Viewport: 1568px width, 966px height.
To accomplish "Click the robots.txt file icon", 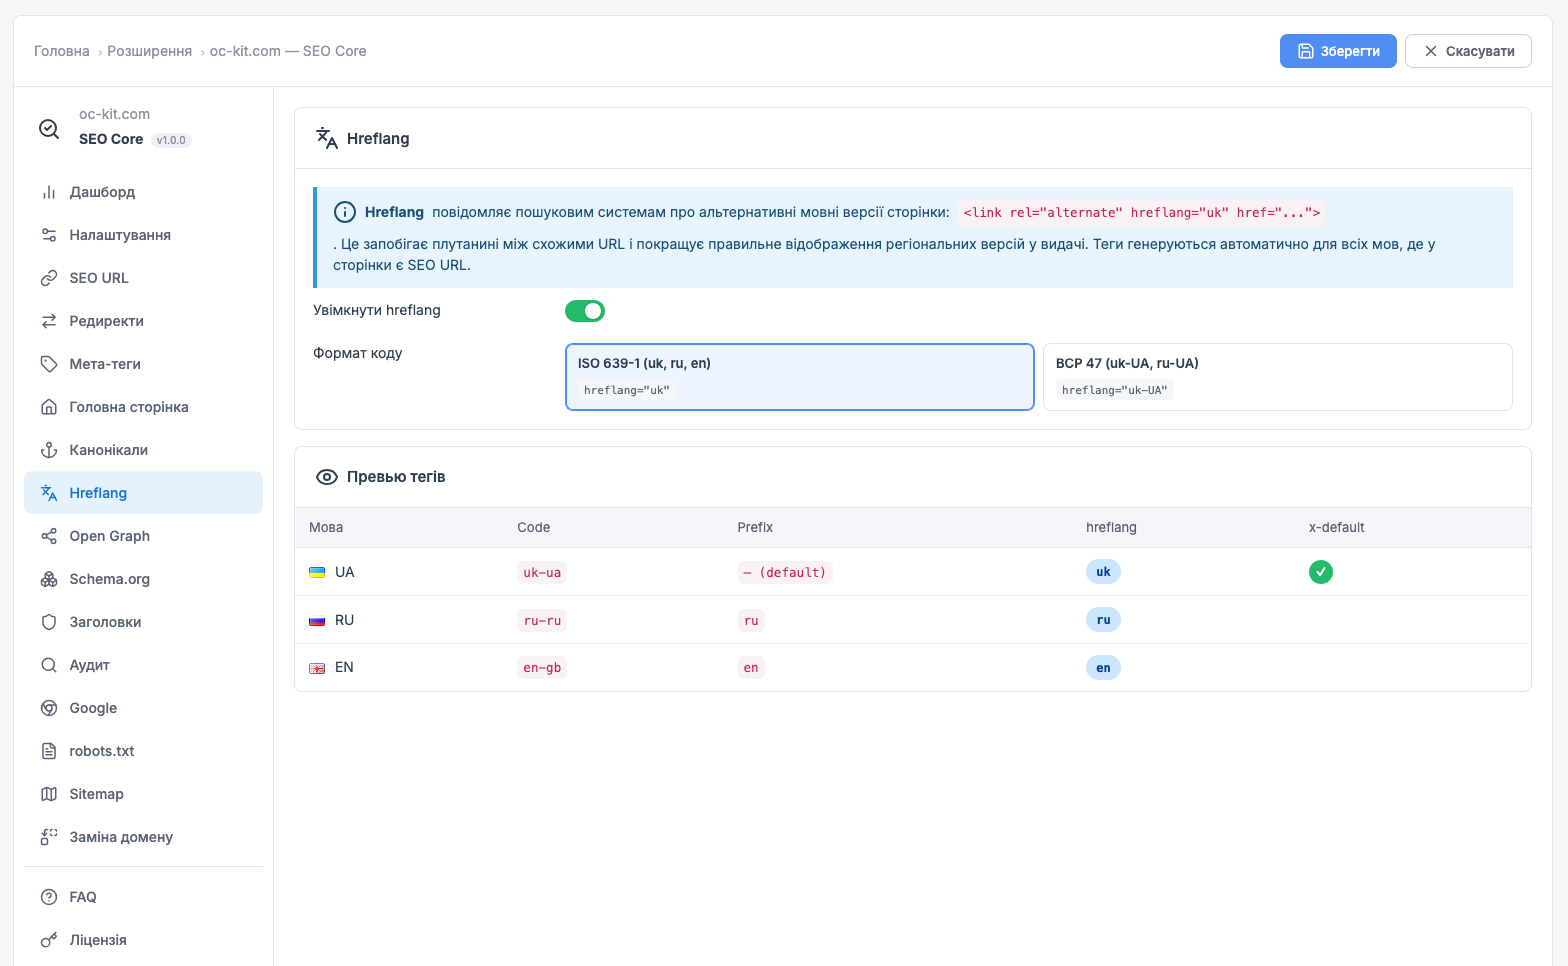I will [49, 751].
